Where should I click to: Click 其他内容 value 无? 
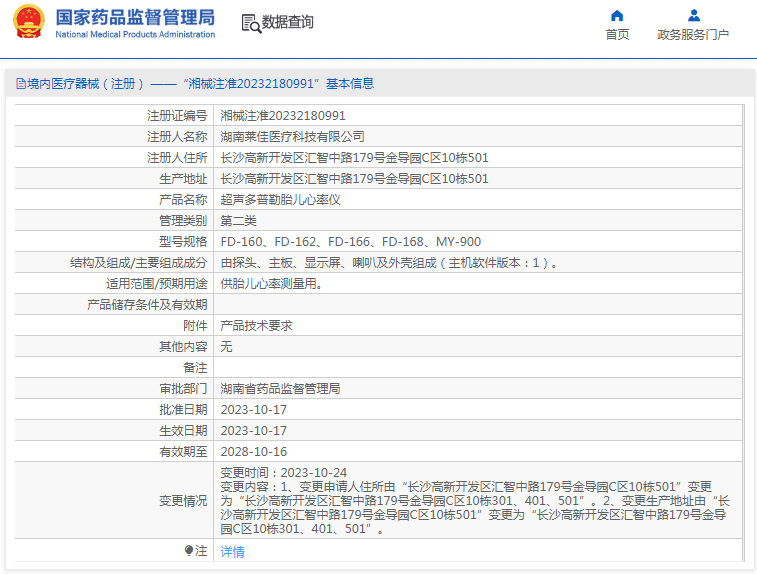pyautogui.click(x=226, y=347)
